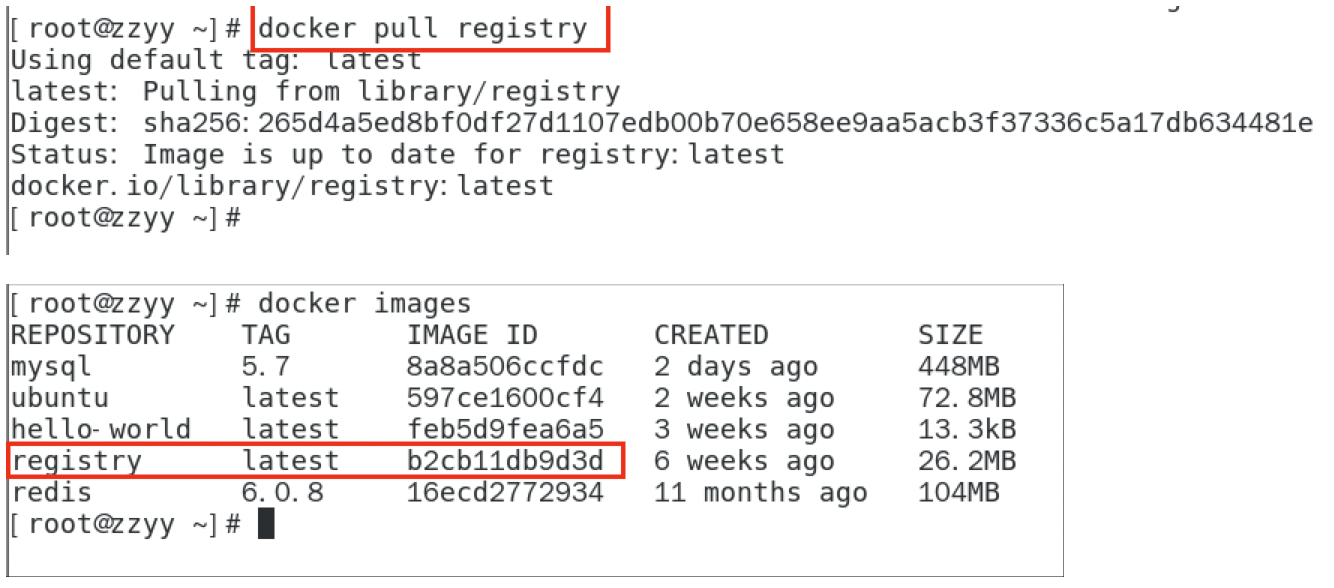Click mysql image ID 8a8a506ccfdc
Image resolution: width=1334 pixels, height=588 pixels.
tap(505, 366)
